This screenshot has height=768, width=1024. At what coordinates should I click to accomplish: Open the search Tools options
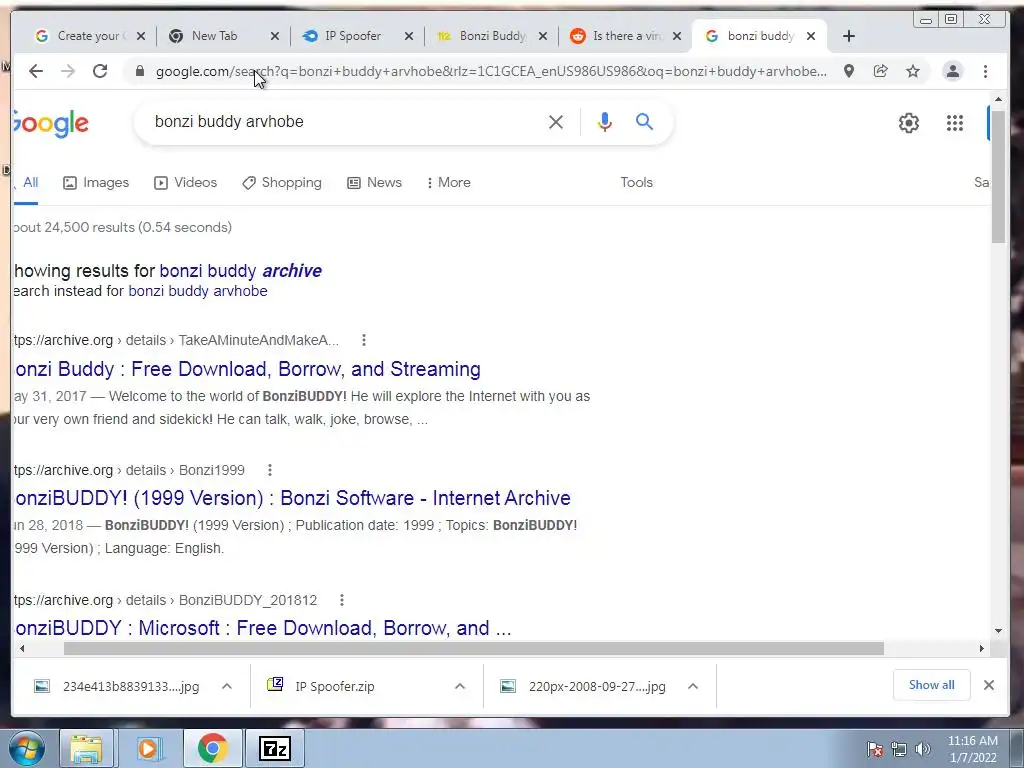[636, 182]
